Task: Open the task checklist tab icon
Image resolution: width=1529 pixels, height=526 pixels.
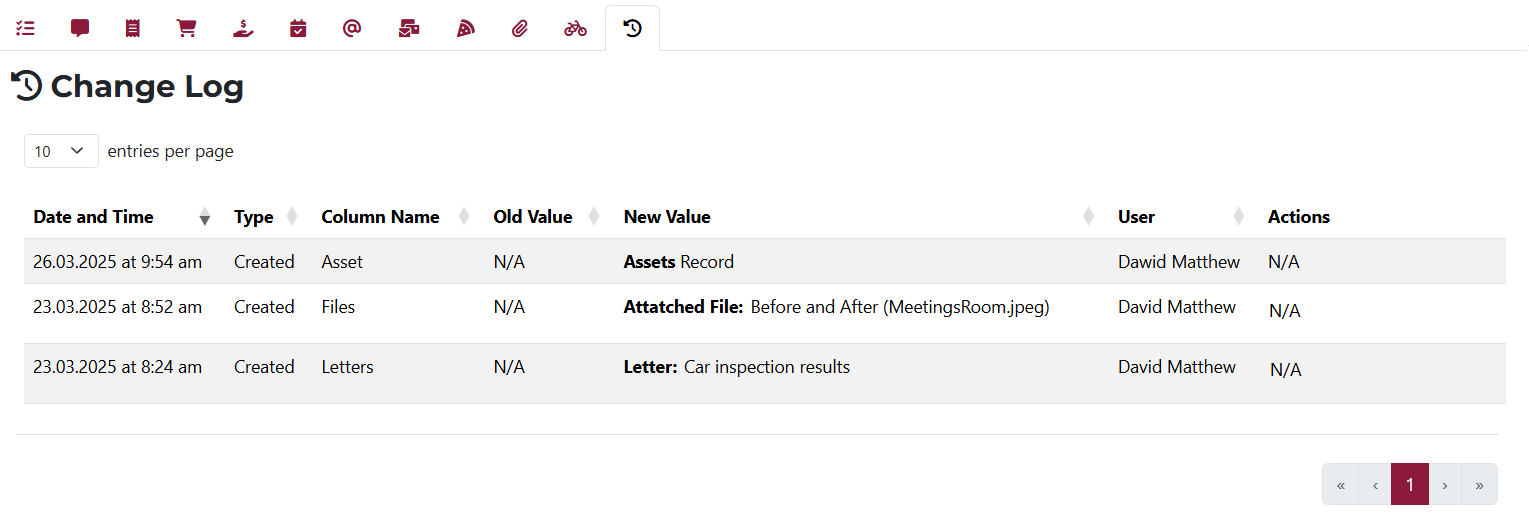Action: point(26,28)
